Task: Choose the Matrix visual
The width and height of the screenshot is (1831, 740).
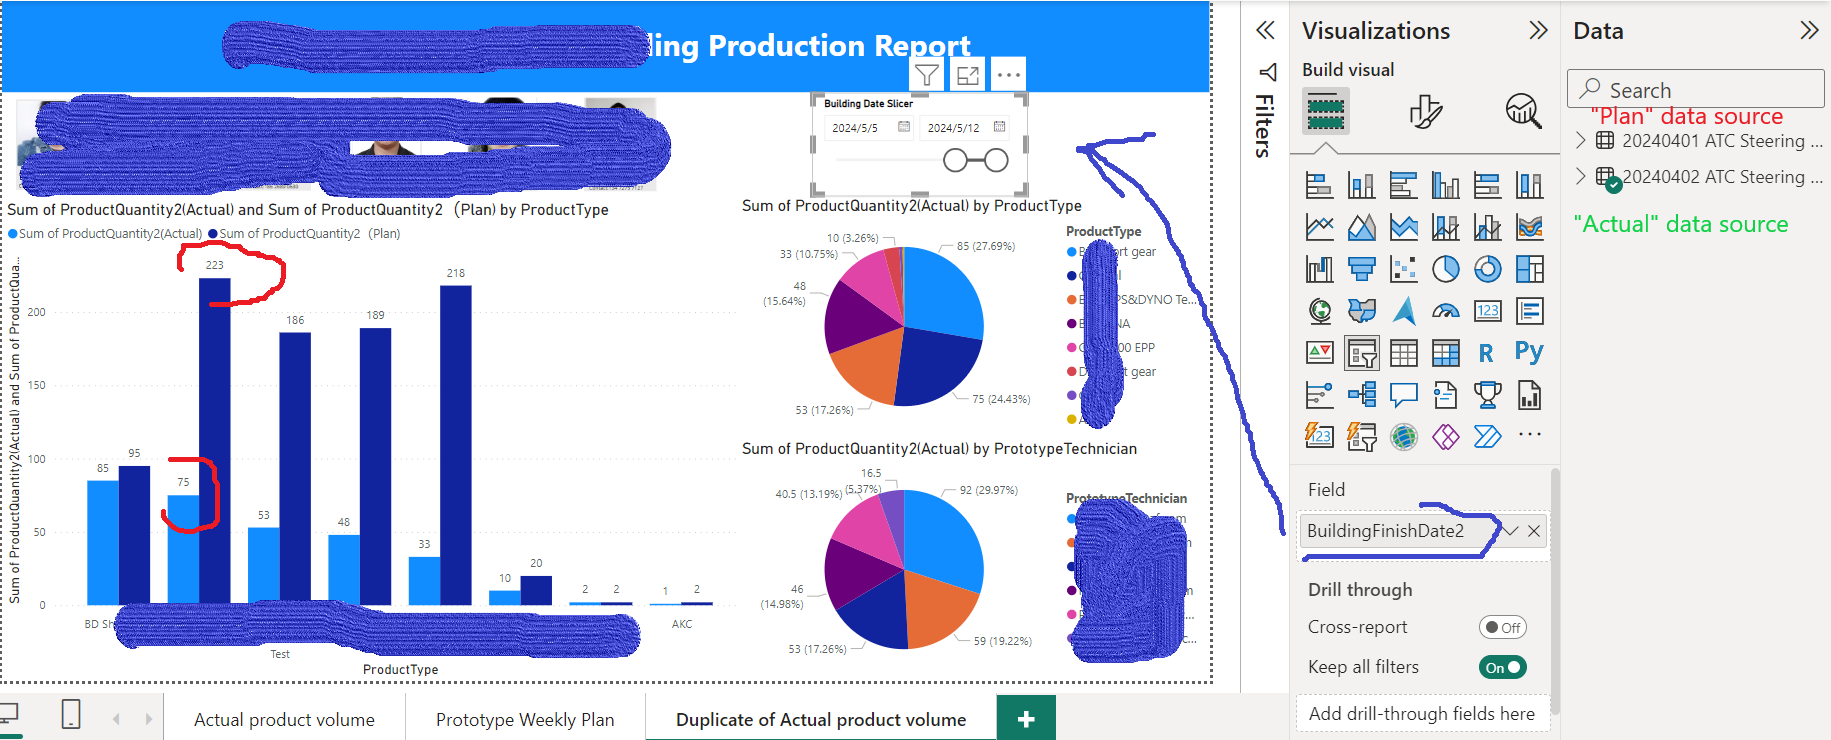Action: [1445, 353]
